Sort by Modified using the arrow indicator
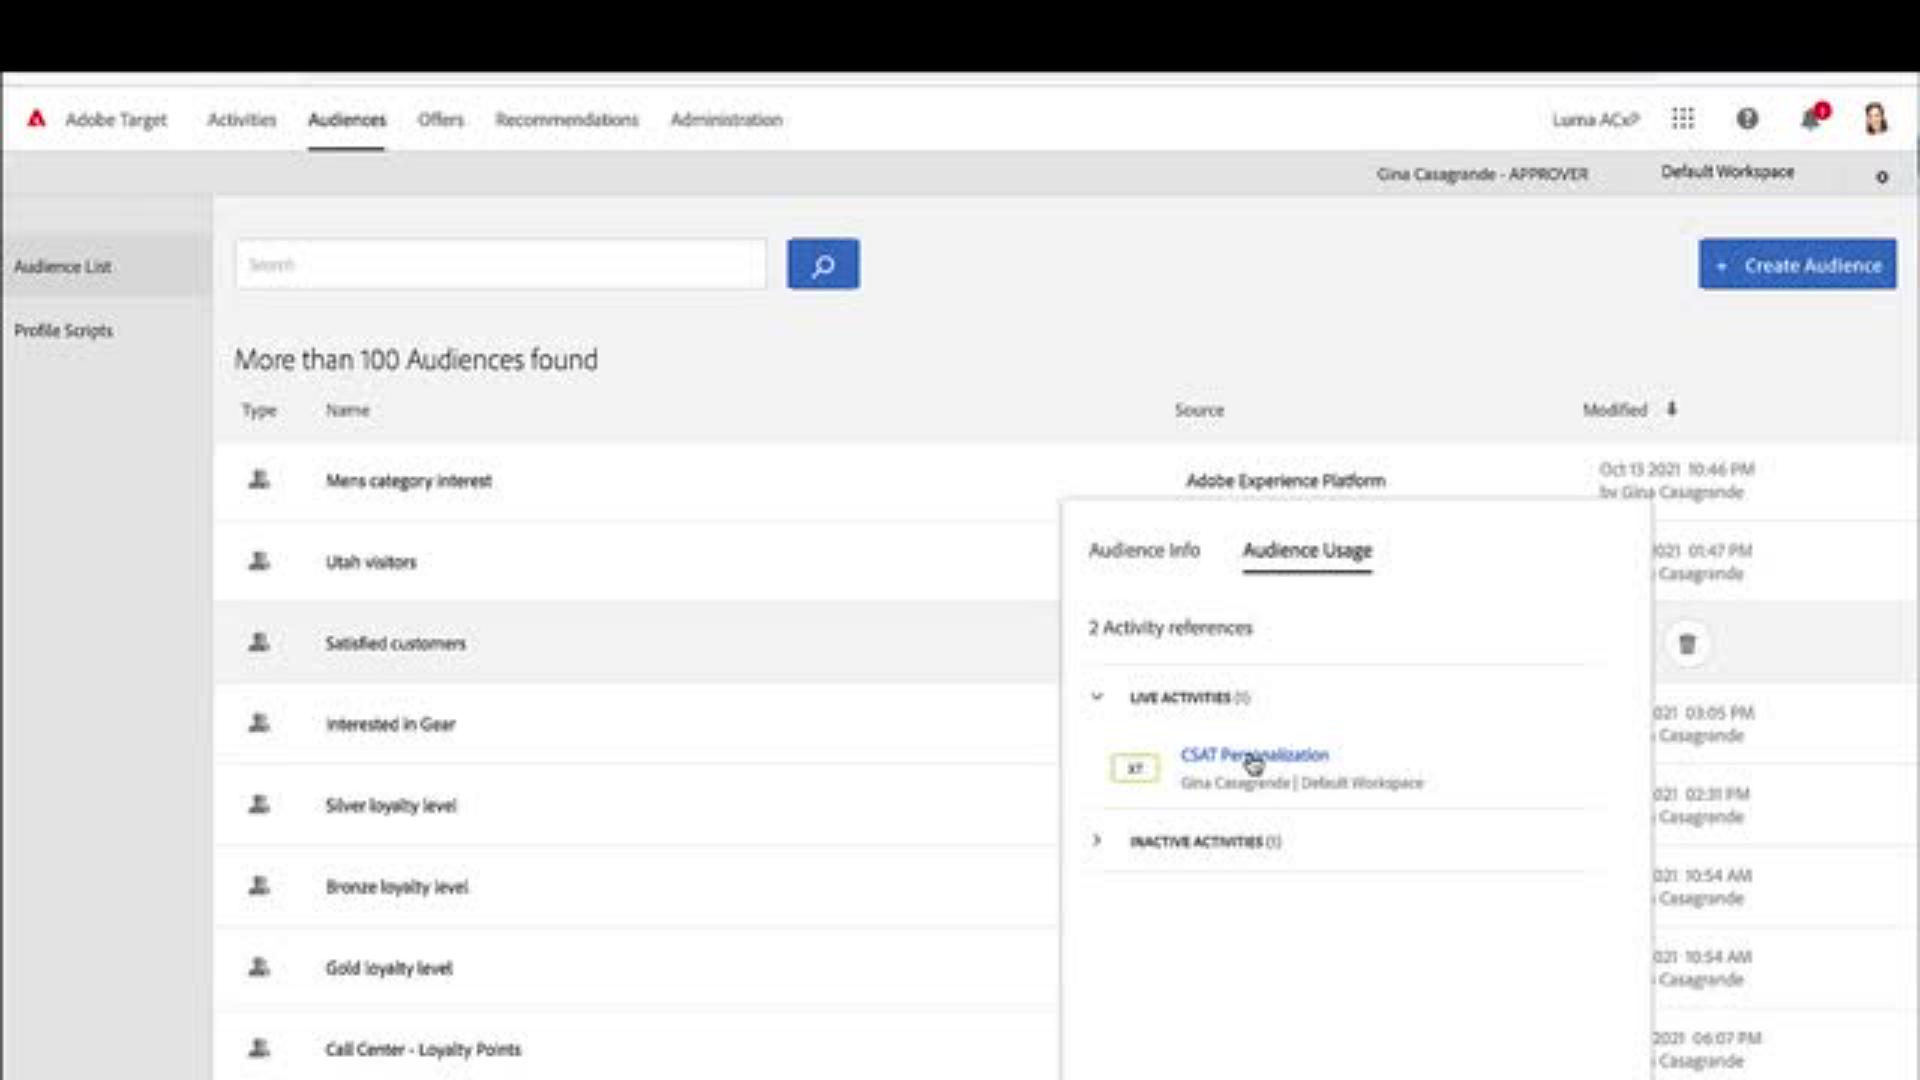1920x1080 pixels. coord(1672,409)
